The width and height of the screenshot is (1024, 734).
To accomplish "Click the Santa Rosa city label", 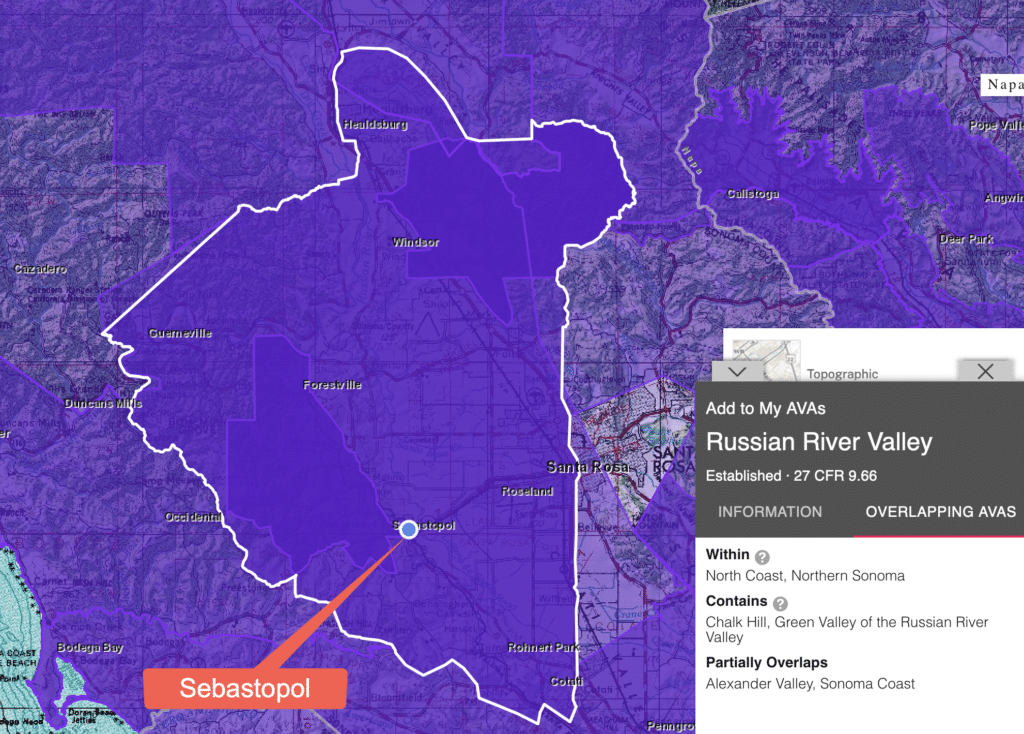I will [x=587, y=467].
